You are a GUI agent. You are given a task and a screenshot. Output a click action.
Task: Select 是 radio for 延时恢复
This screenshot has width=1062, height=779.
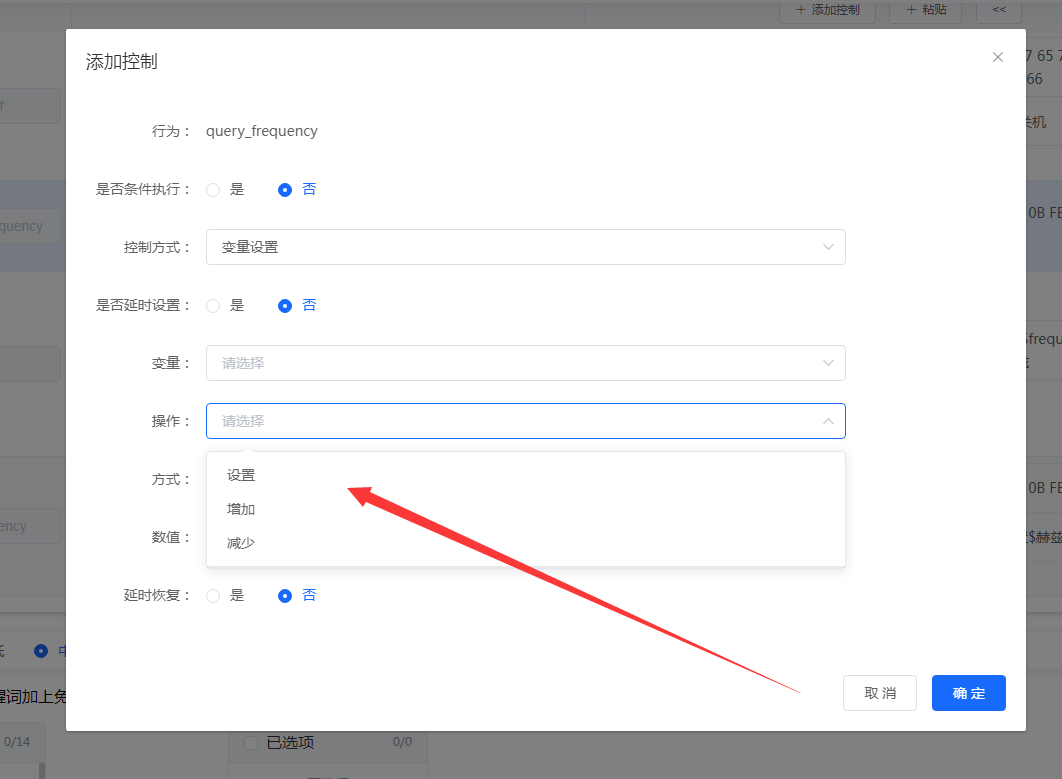[x=212, y=595]
